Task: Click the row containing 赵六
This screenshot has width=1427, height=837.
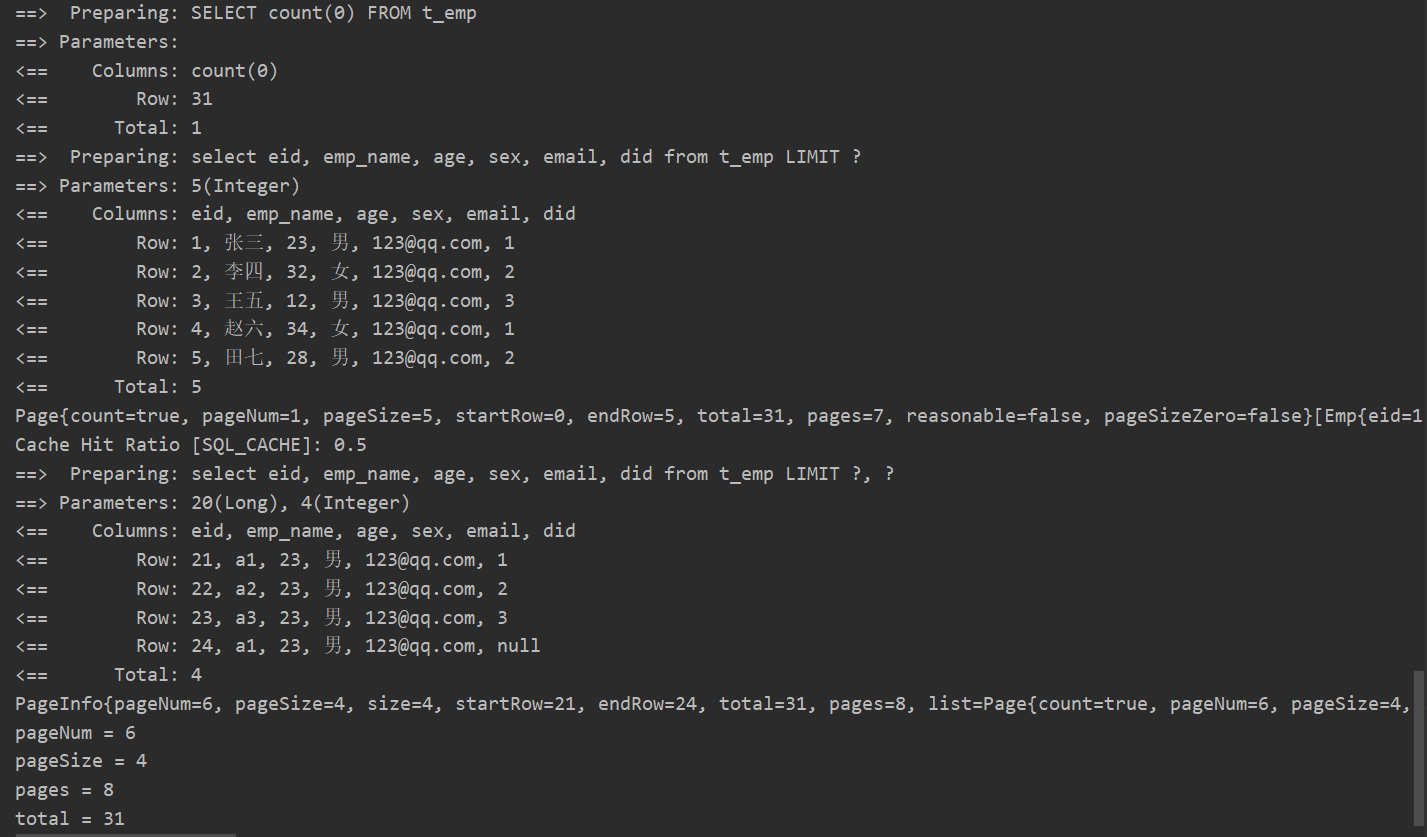Action: pos(325,329)
